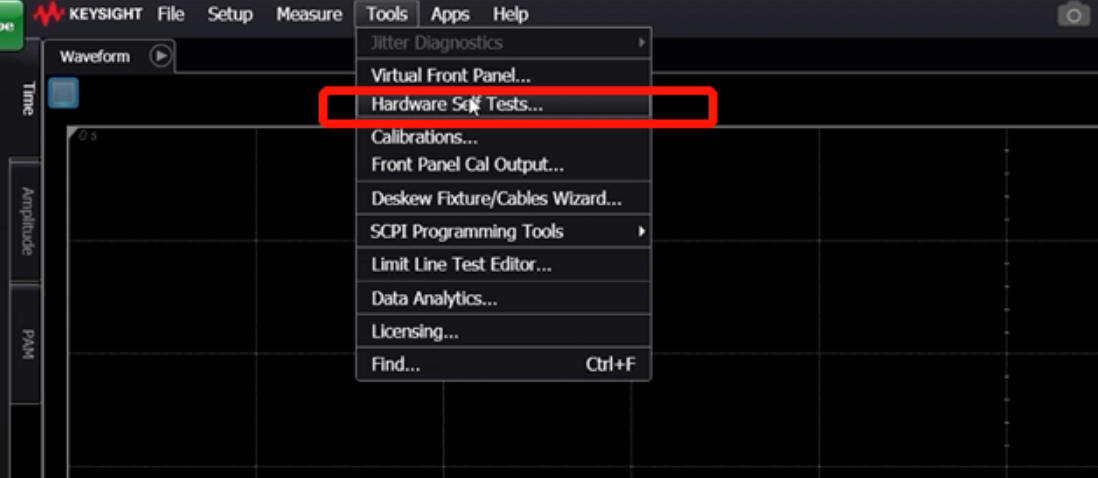1098x478 pixels.
Task: Launch the Deskew Fixture/Cables Wizard
Action: (496, 199)
